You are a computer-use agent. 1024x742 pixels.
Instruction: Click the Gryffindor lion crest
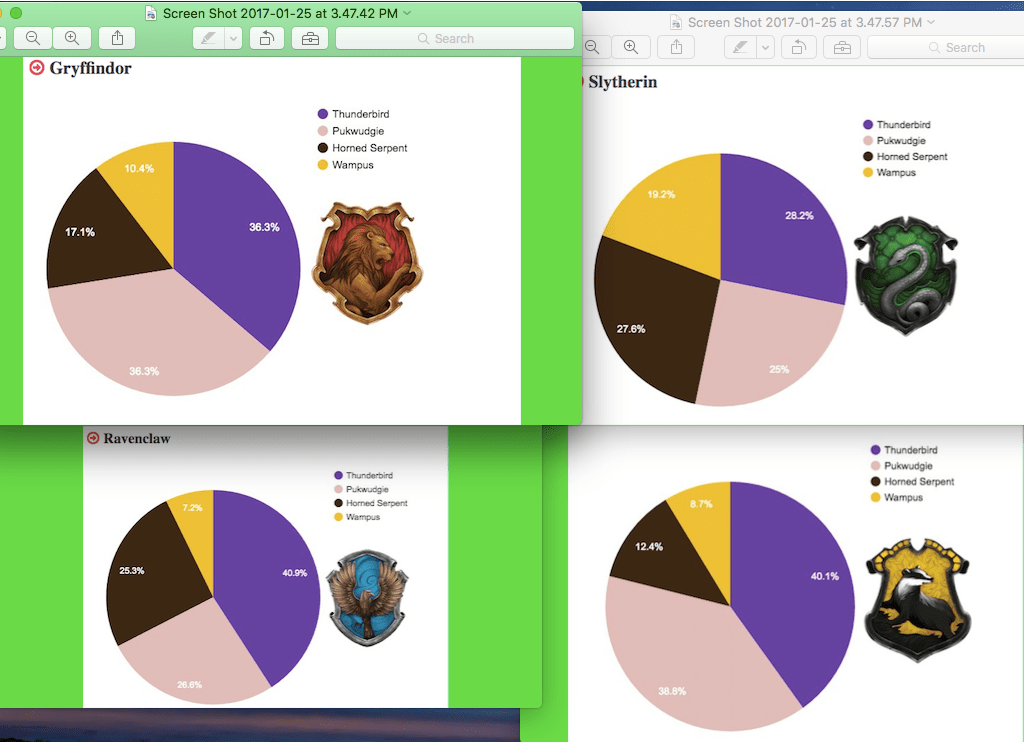[x=368, y=263]
